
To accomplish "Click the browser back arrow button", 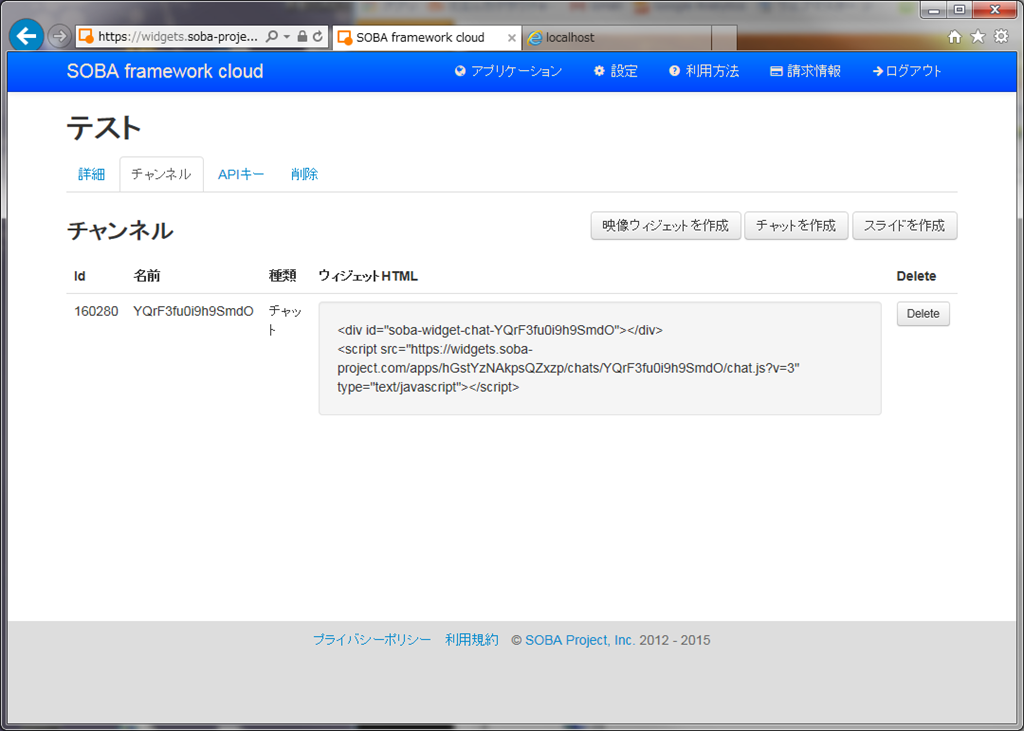I will 26,36.
